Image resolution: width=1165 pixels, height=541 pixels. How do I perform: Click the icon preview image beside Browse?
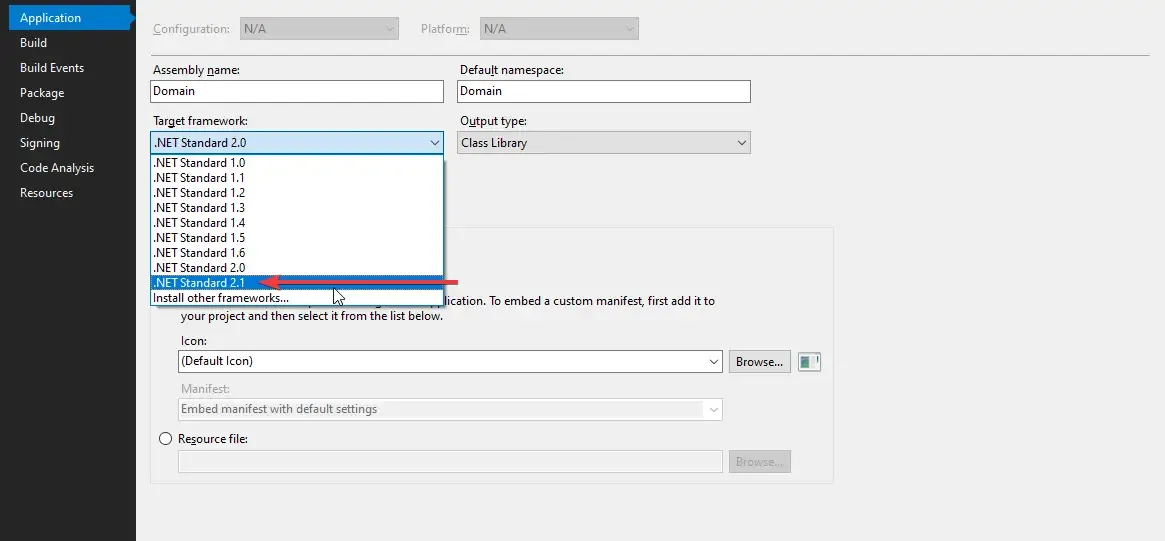tap(809, 362)
